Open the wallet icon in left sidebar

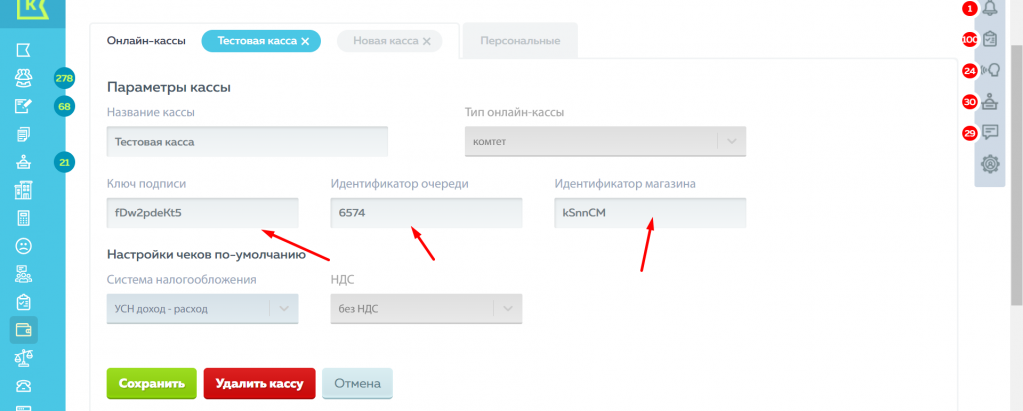coord(23,330)
